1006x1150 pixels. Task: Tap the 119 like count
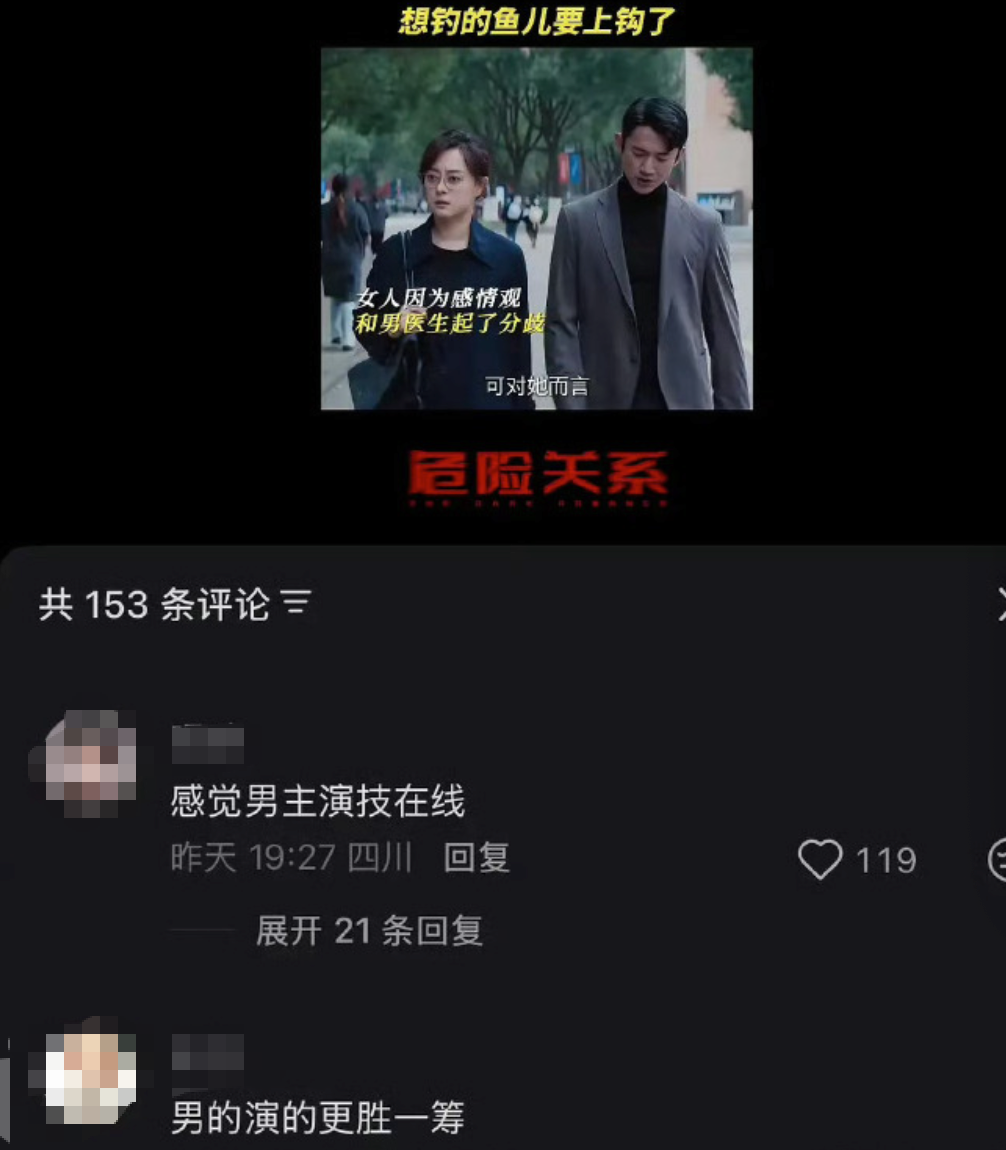(886, 860)
